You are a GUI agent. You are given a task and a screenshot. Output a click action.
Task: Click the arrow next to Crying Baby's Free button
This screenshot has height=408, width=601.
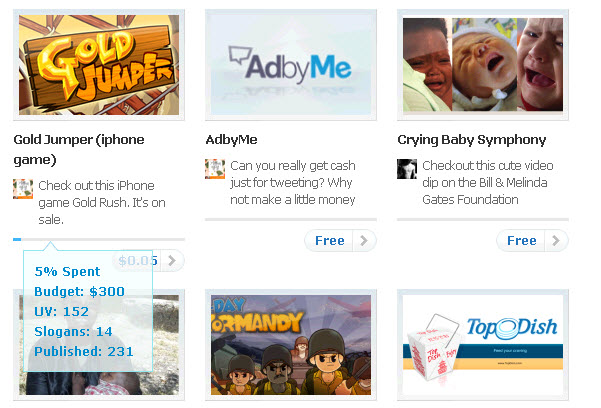click(556, 241)
